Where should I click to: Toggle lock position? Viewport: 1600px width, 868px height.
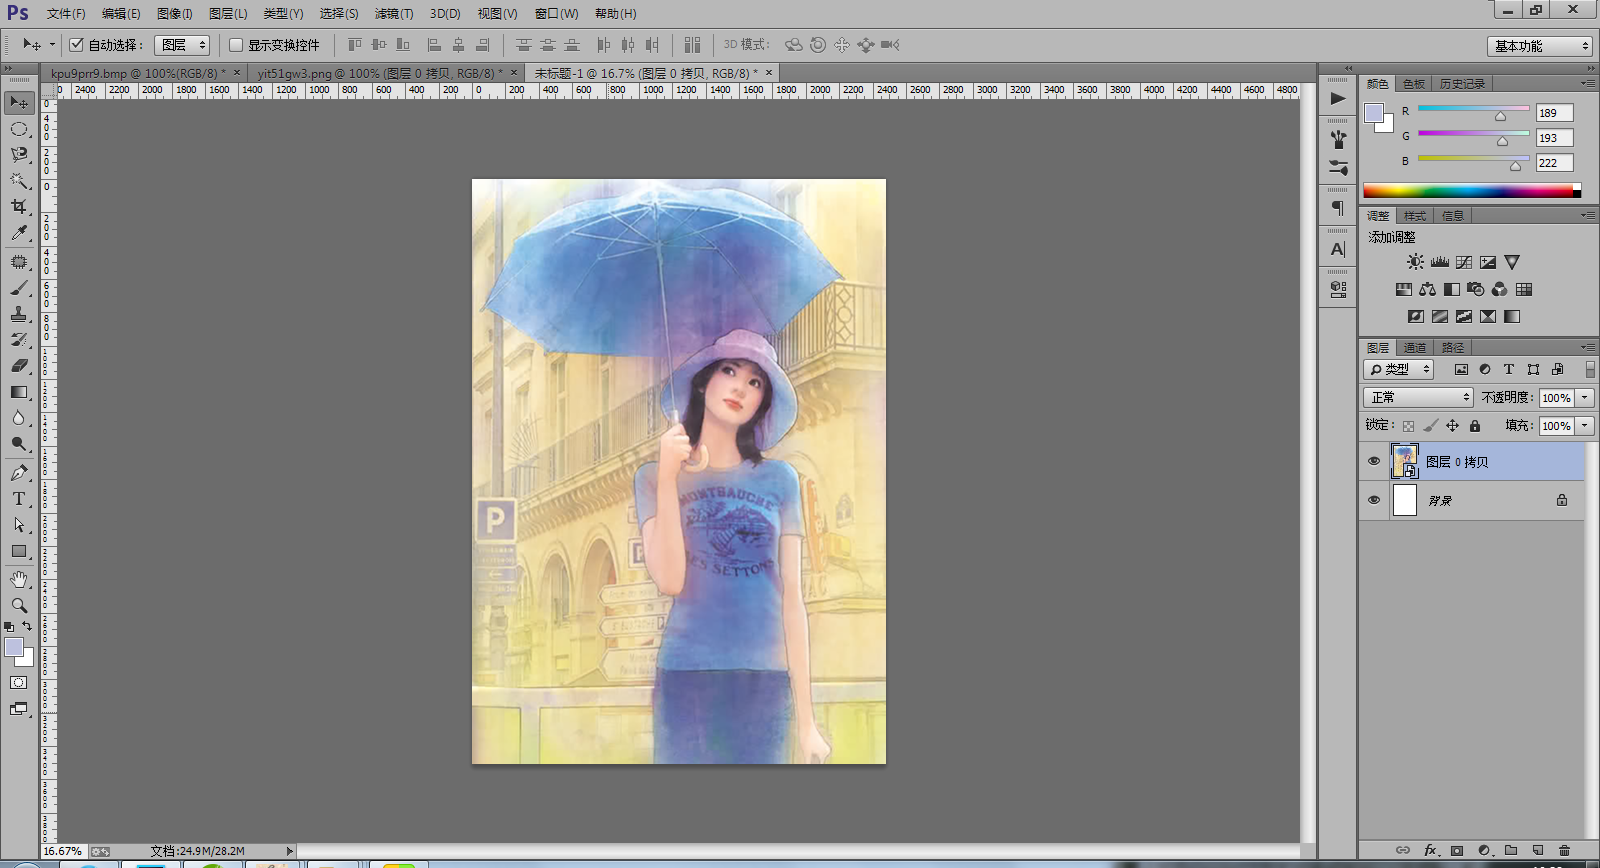[1452, 426]
